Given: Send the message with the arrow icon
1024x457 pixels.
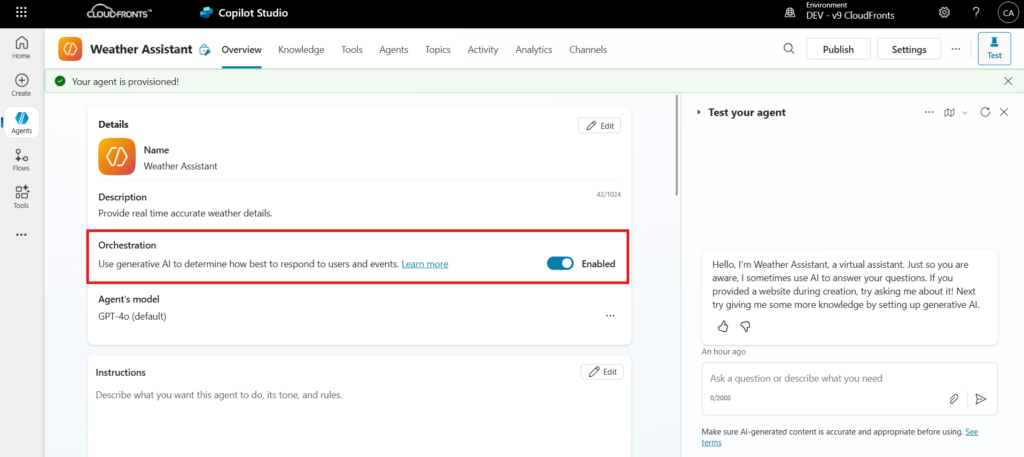Looking at the screenshot, I should coord(980,399).
